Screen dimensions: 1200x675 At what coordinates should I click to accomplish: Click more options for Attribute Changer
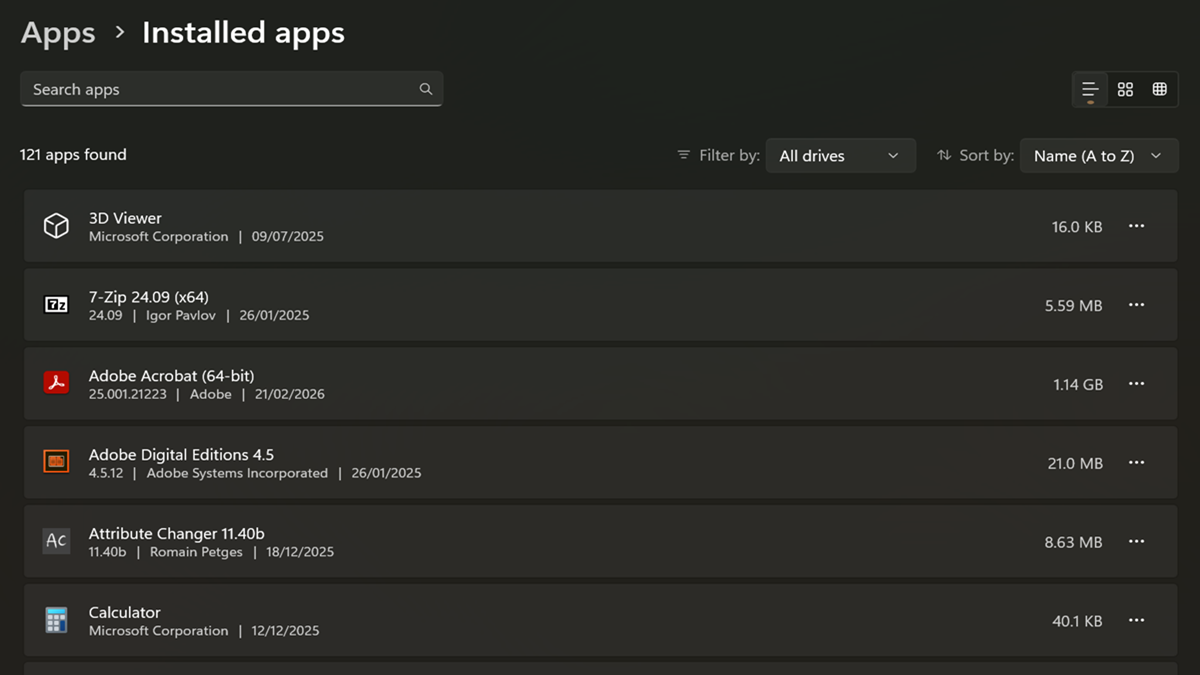tap(1136, 541)
